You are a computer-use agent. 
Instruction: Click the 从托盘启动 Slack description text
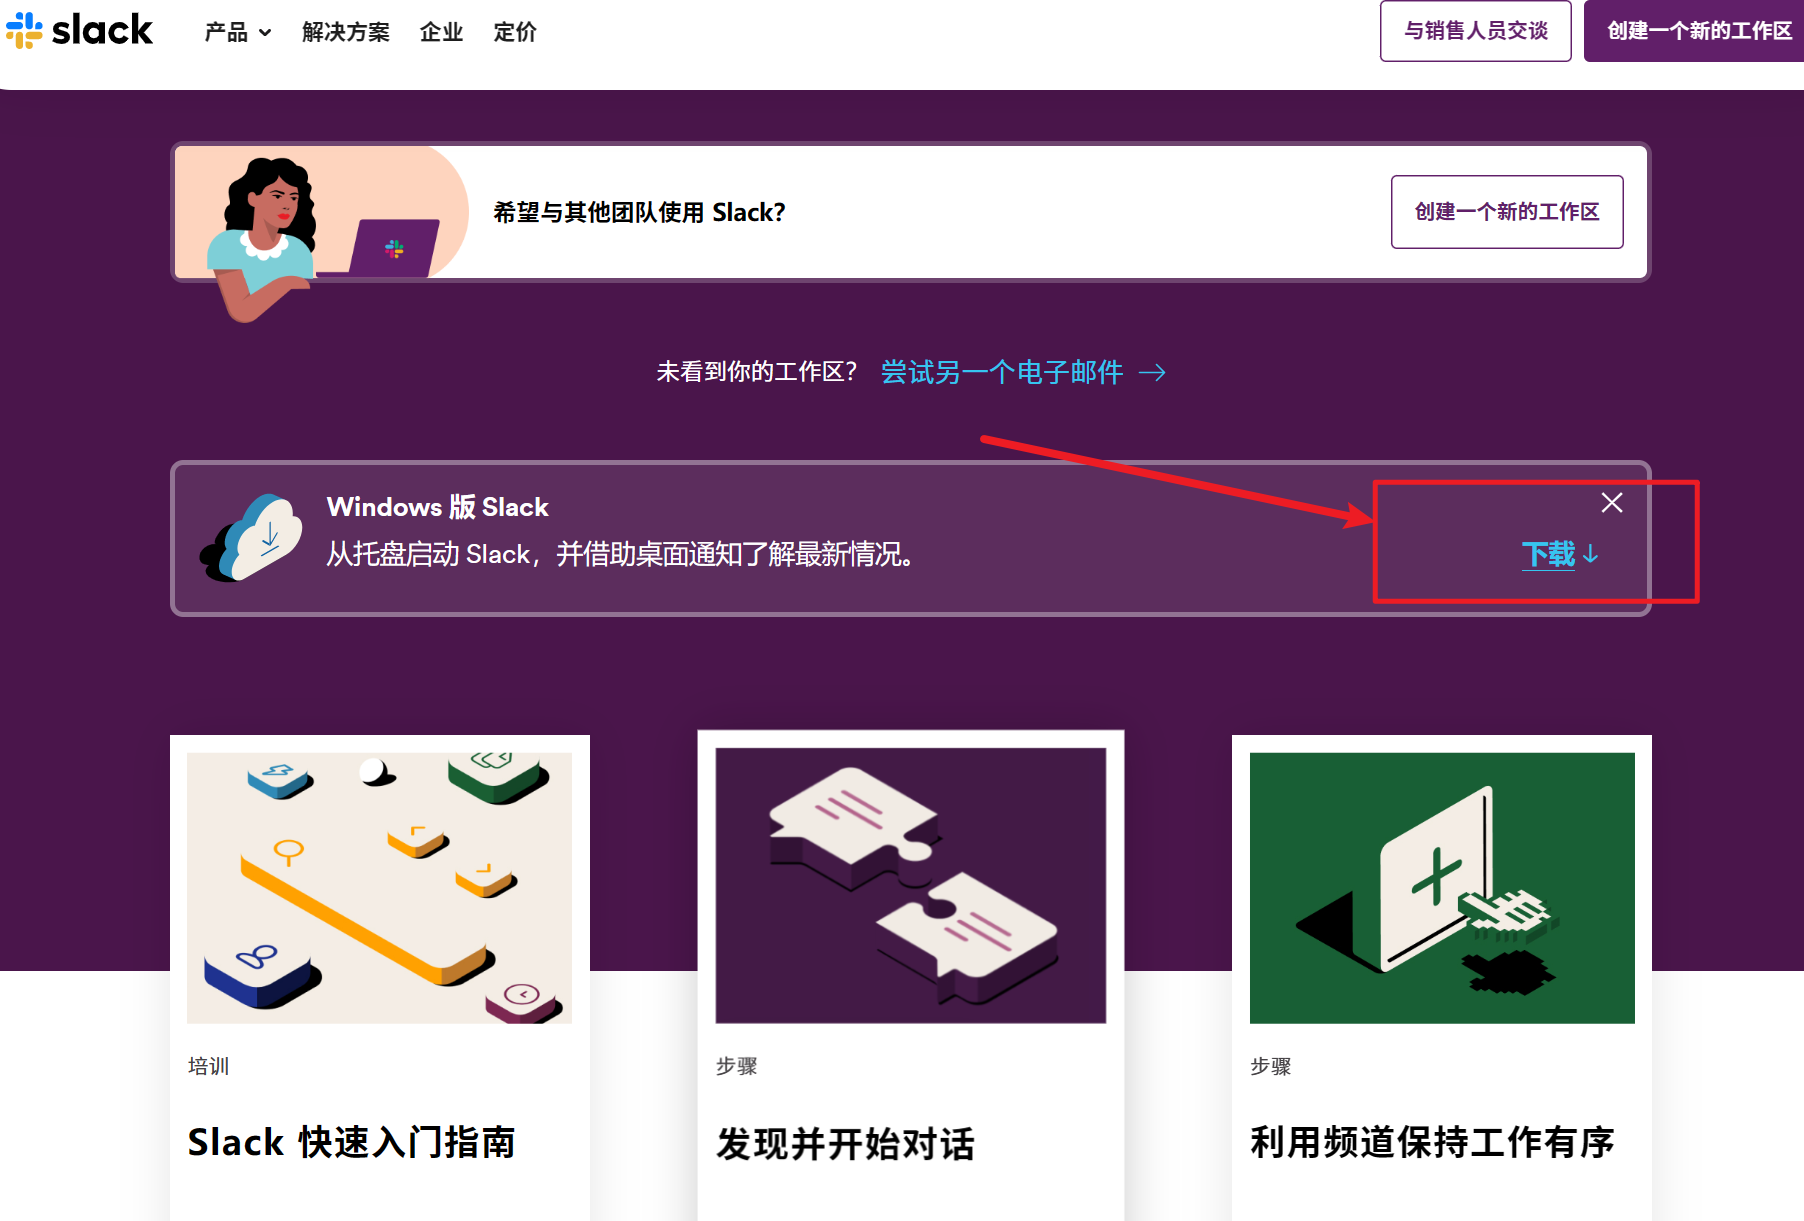(x=621, y=554)
